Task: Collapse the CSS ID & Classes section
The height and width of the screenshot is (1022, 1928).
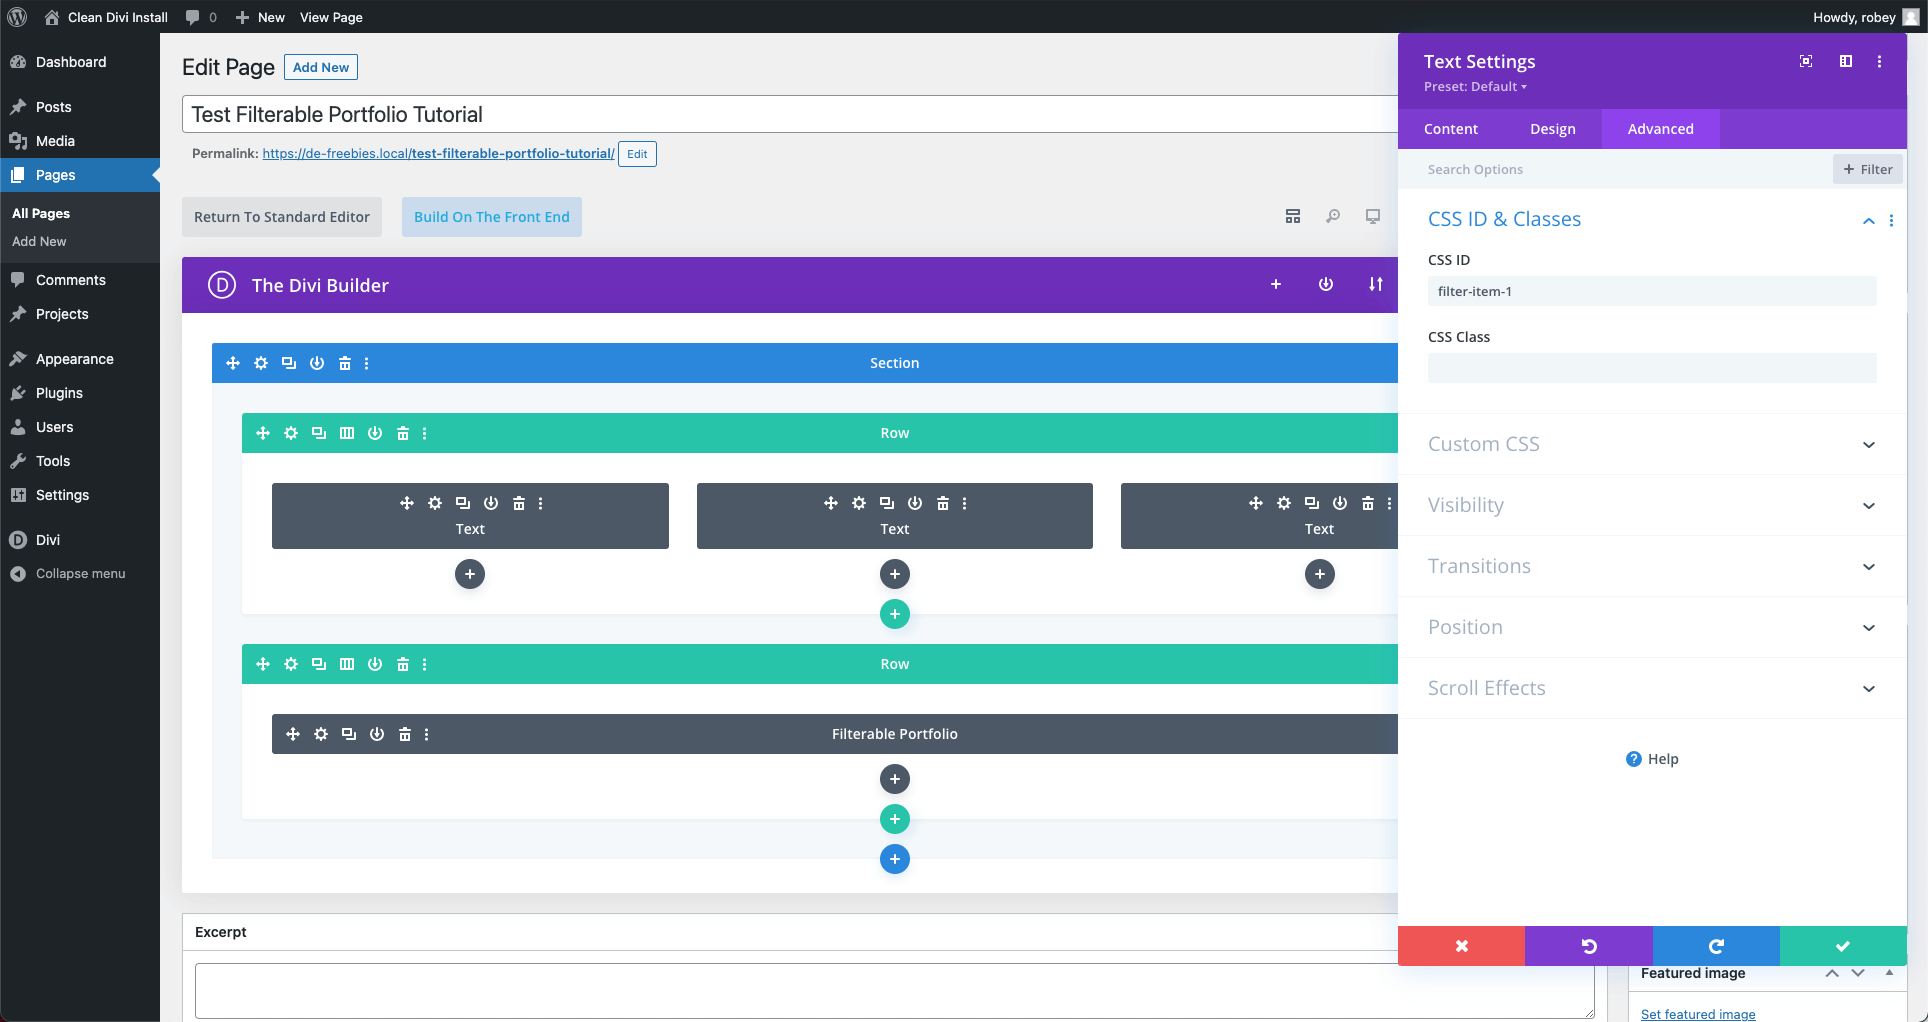Action: 1868,221
